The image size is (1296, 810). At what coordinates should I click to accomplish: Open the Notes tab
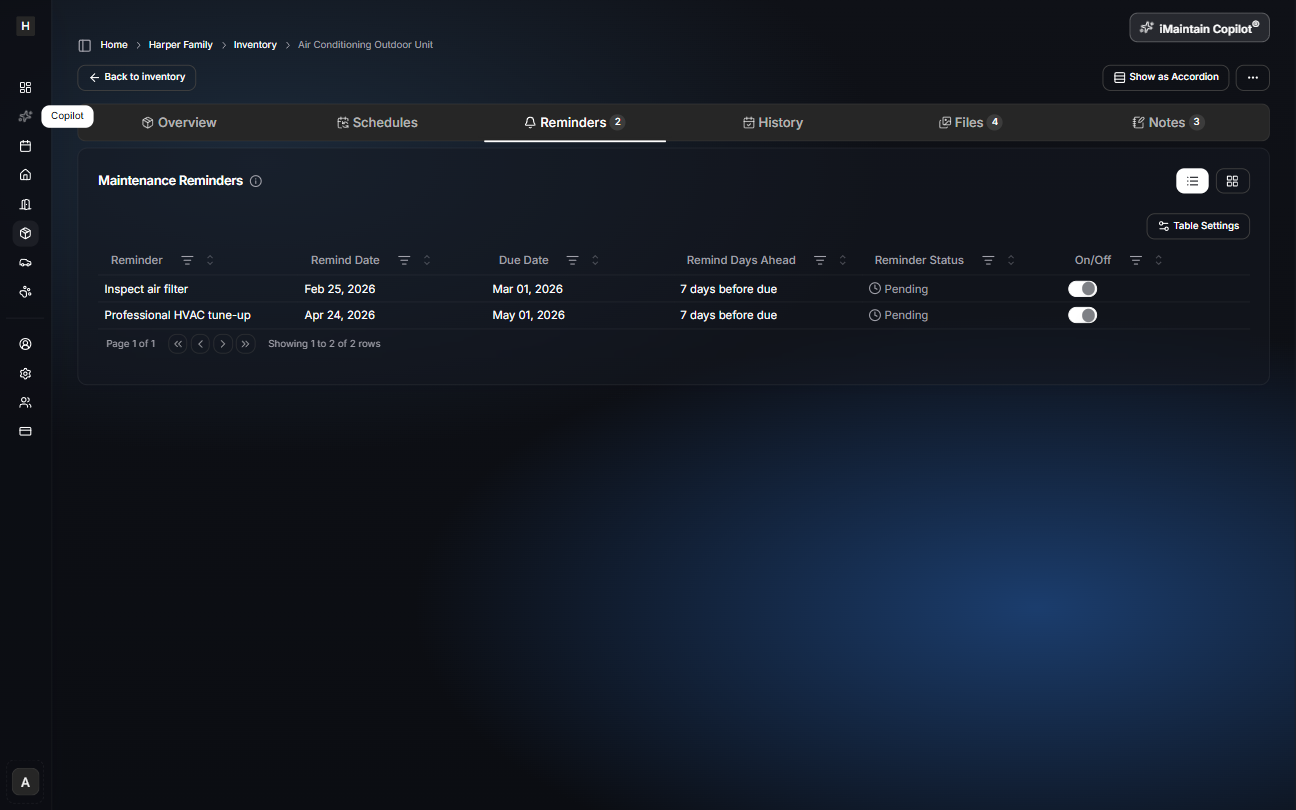pyautogui.click(x=1167, y=122)
